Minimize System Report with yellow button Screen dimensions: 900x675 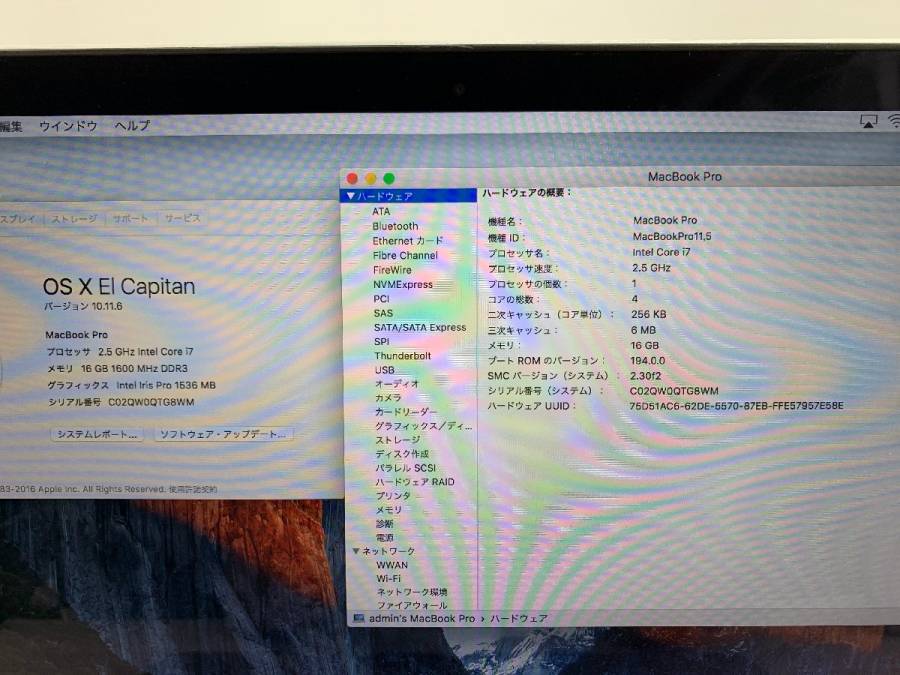pyautogui.click(x=371, y=179)
